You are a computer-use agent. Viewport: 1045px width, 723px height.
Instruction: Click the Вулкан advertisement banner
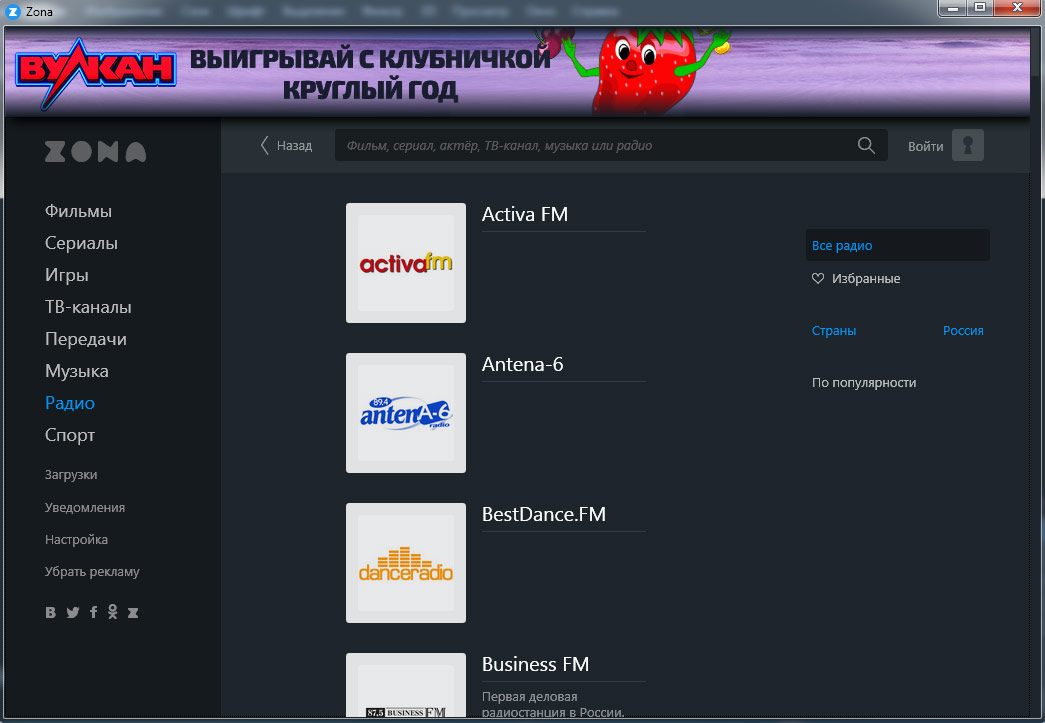point(517,72)
